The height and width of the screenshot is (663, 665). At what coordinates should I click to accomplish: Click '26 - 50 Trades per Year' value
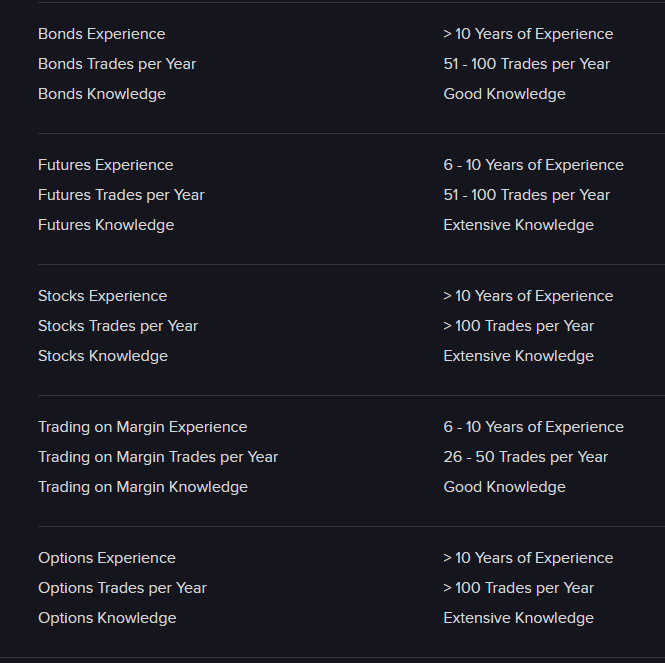pyautogui.click(x=525, y=457)
